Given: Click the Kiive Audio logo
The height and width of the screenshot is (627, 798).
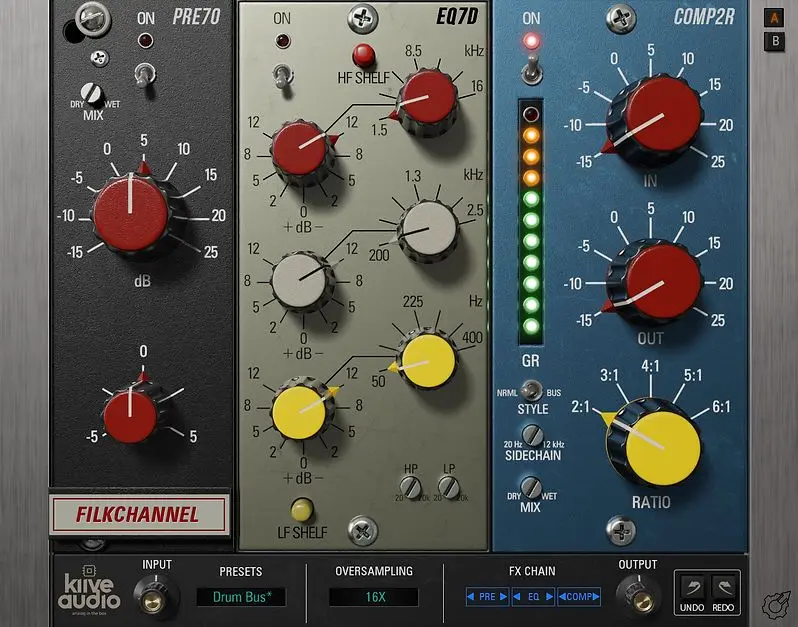Looking at the screenshot, I should [x=90, y=590].
